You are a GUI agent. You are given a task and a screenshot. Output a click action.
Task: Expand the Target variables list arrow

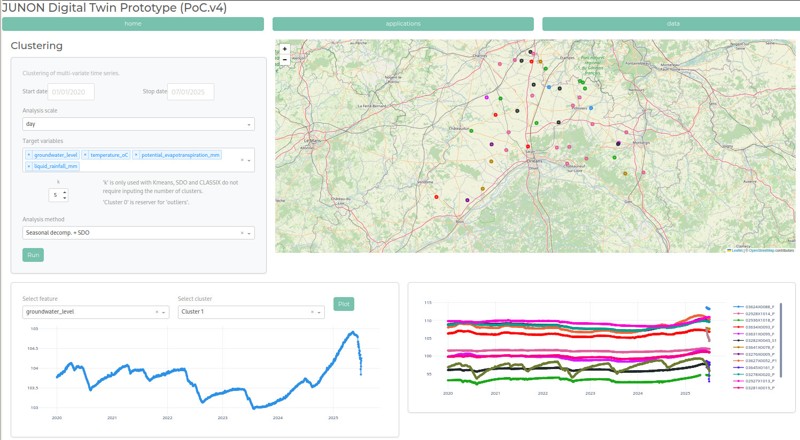pos(249,160)
